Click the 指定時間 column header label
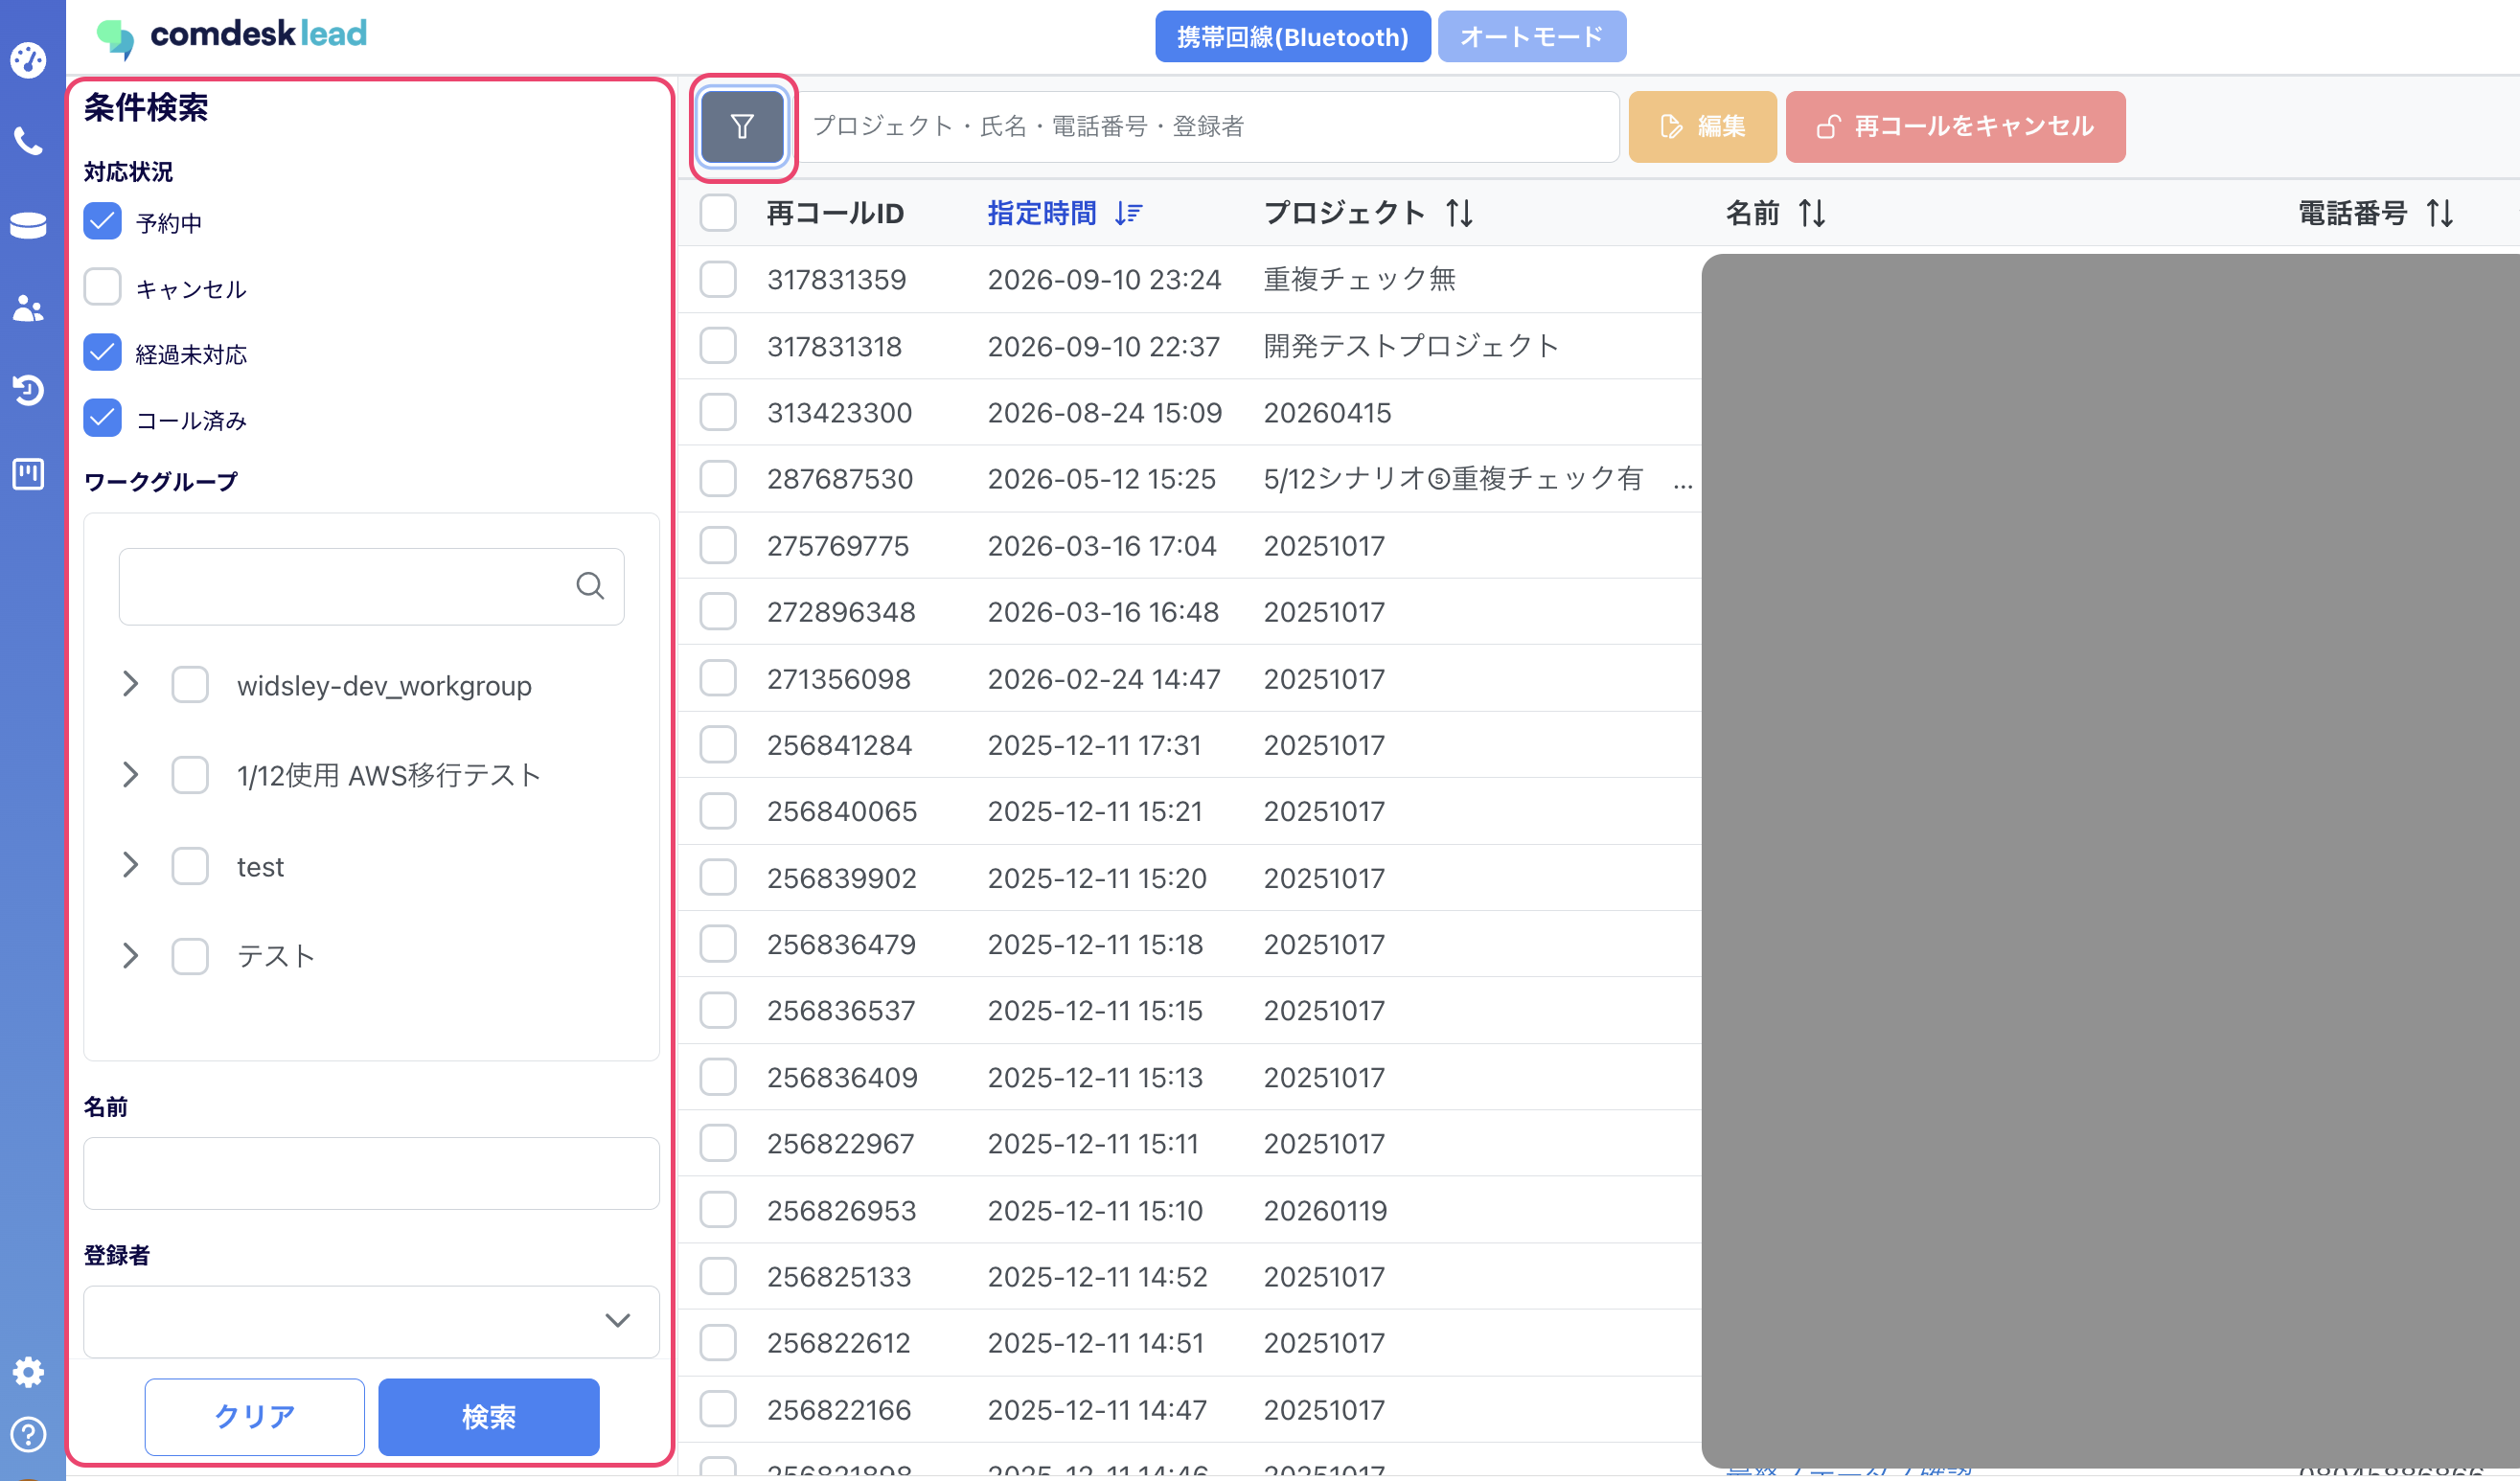The image size is (2520, 1481). (1041, 213)
